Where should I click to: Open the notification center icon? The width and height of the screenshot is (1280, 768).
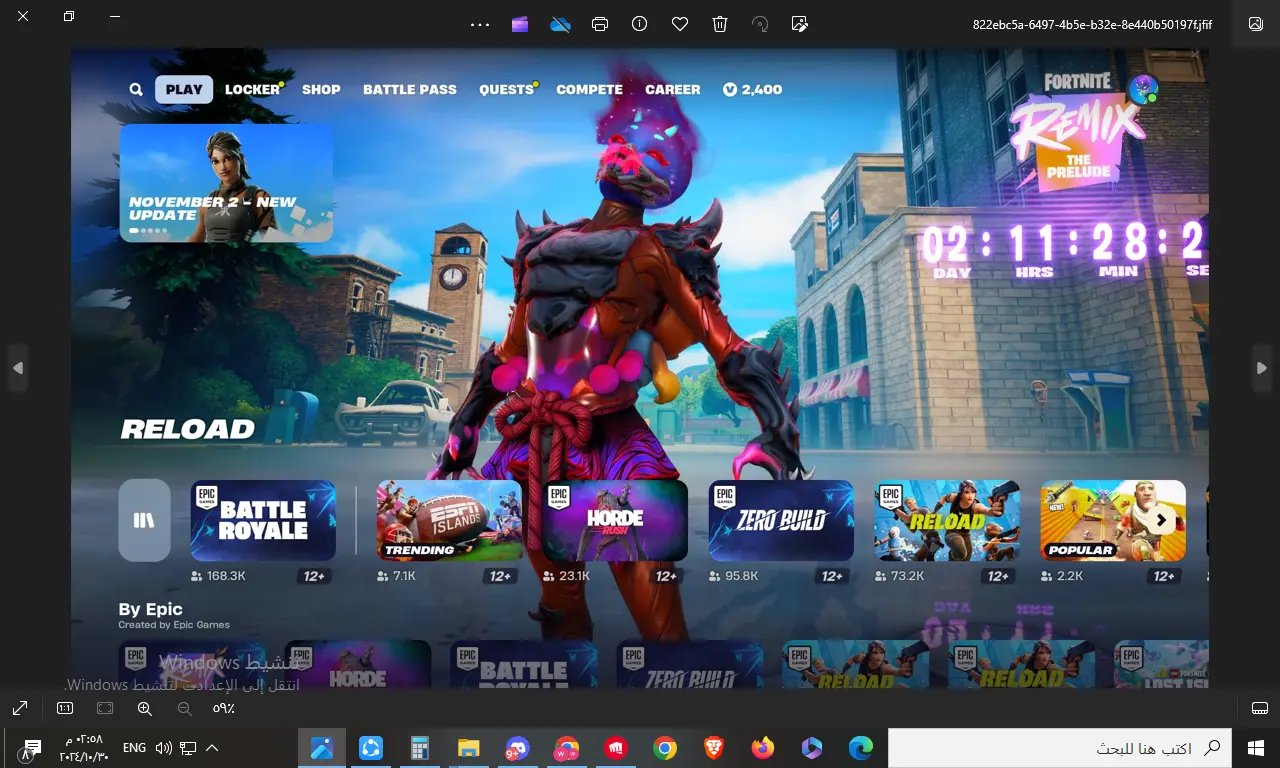[30, 748]
